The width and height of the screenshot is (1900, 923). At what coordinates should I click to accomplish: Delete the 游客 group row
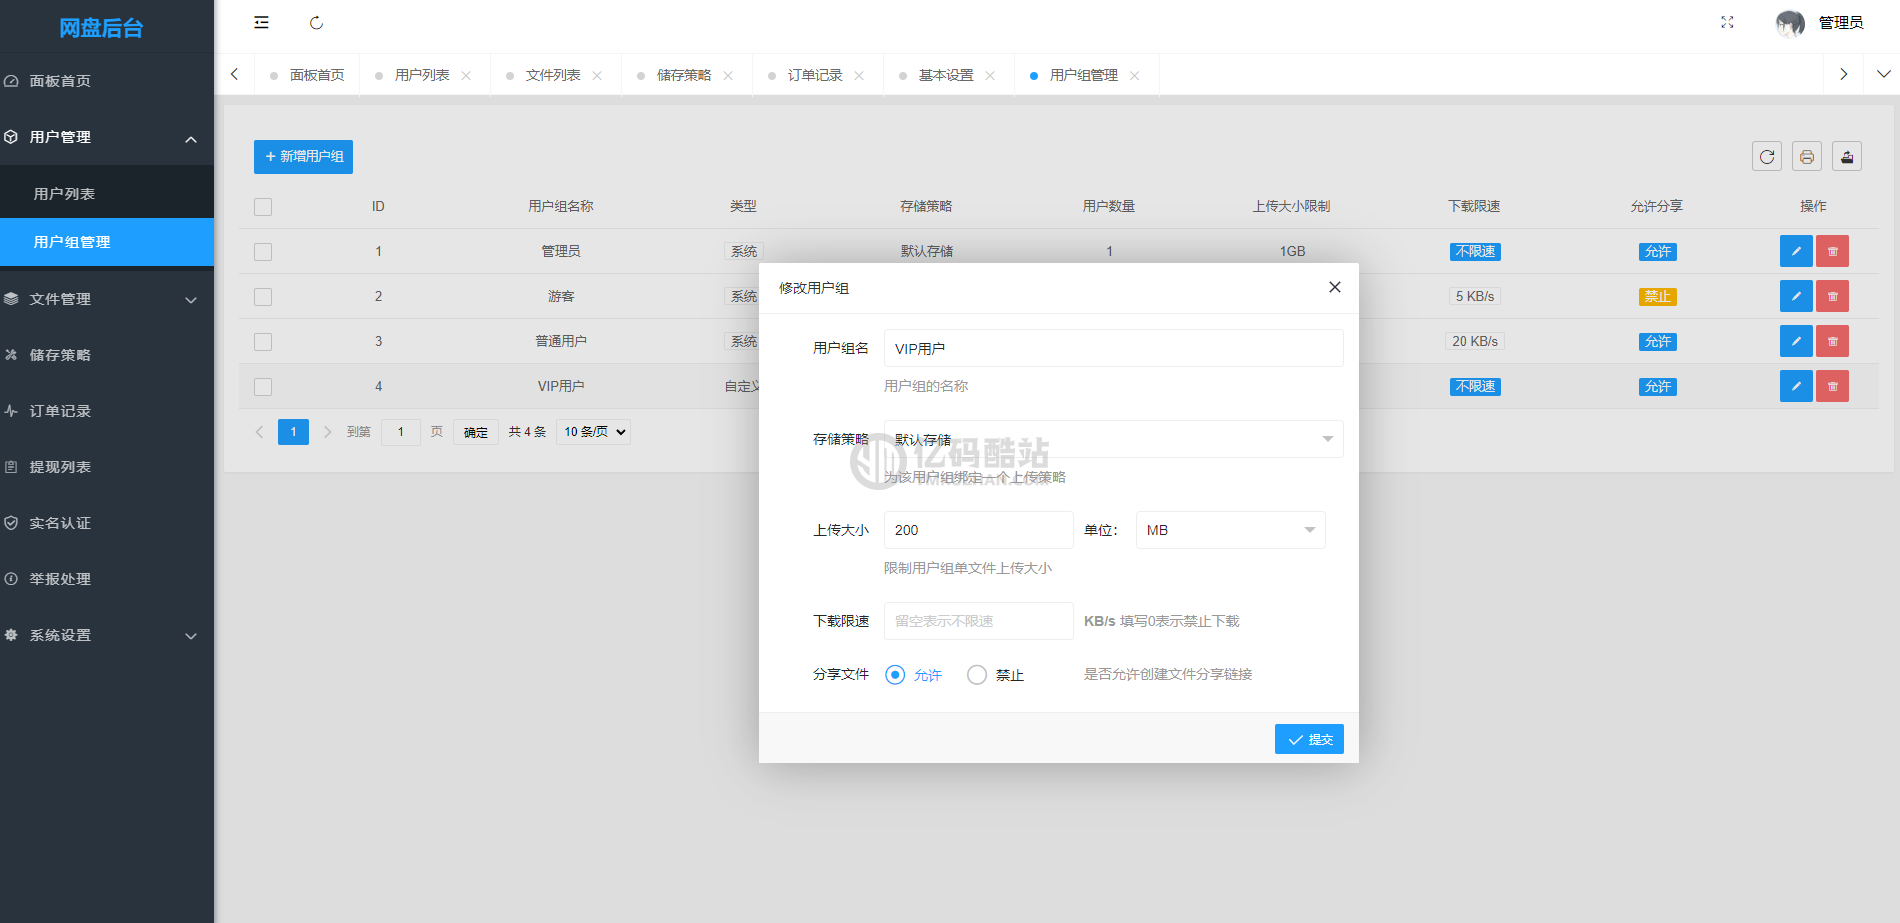point(1832,296)
